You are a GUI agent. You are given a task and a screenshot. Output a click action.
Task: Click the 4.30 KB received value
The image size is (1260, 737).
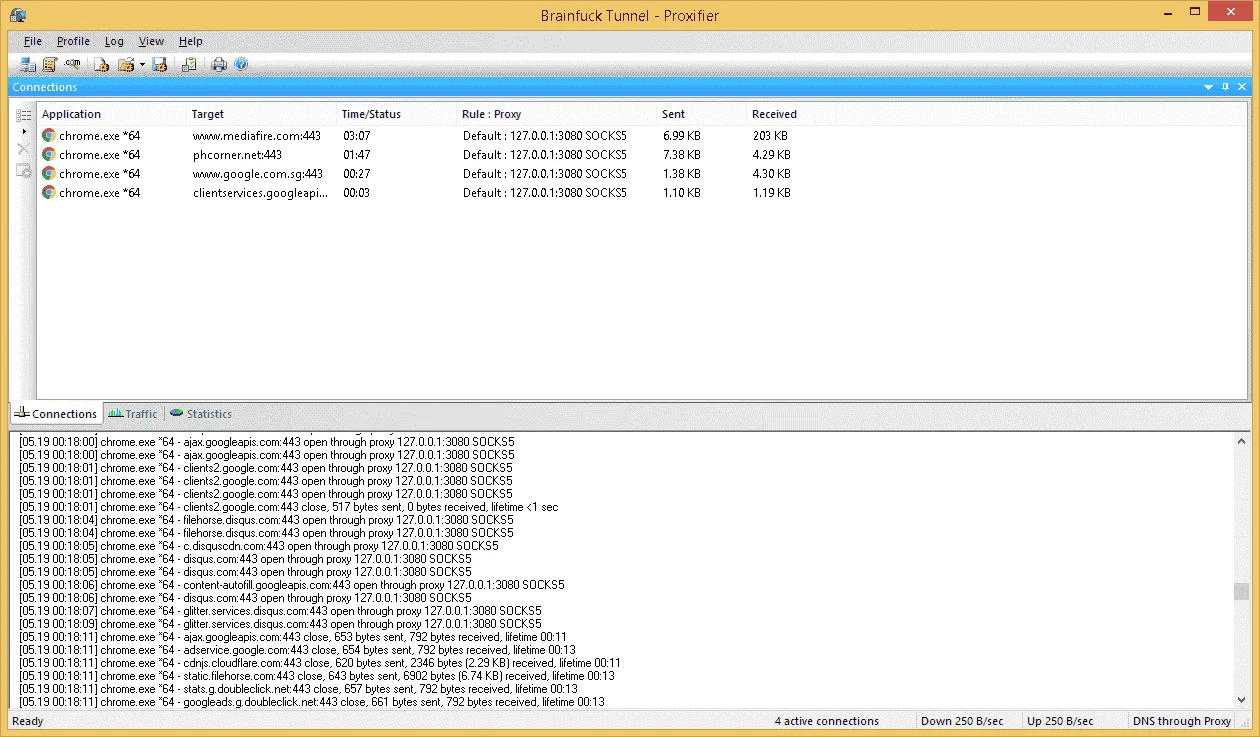(772, 174)
